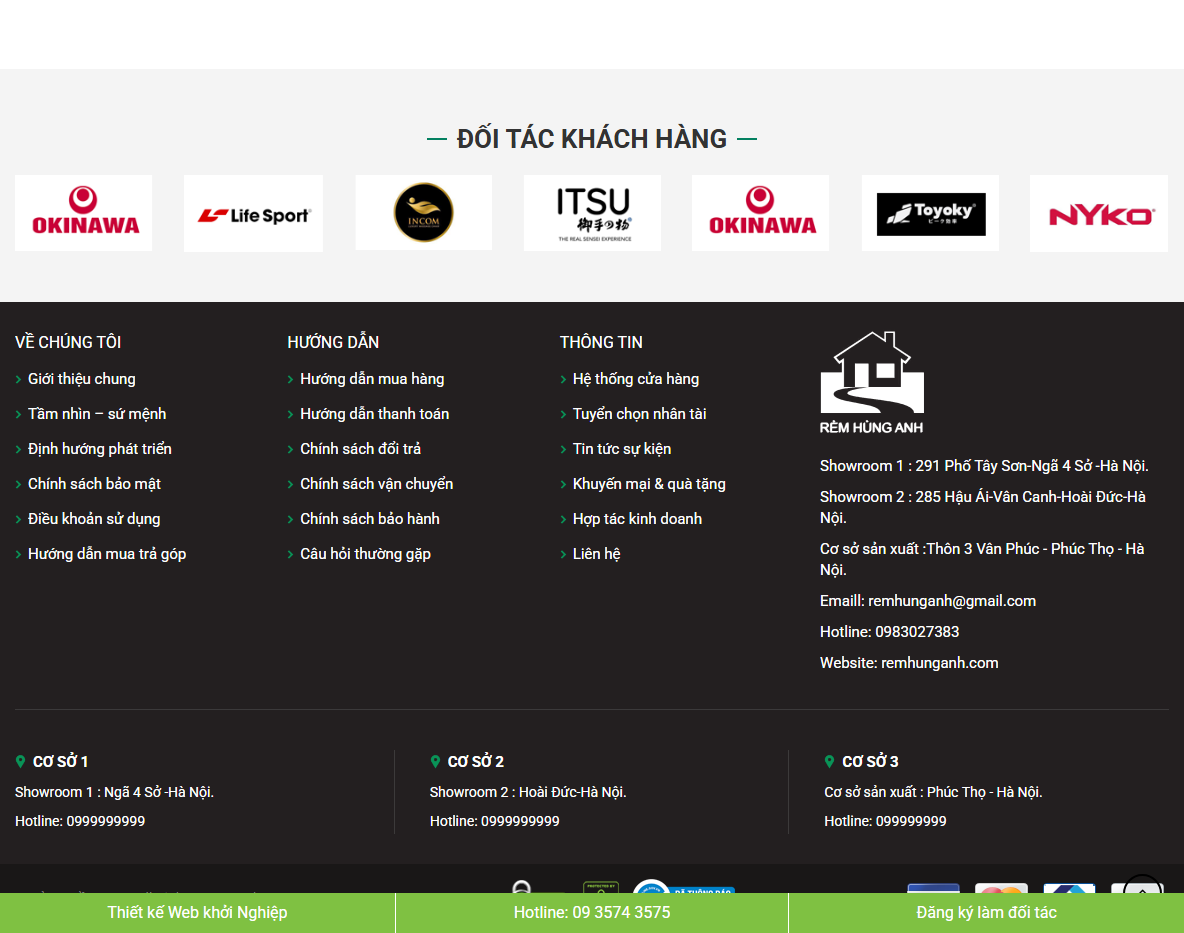This screenshot has width=1184, height=933.
Task: Select the Rèm Hùng Anh house logo
Action: (x=871, y=380)
